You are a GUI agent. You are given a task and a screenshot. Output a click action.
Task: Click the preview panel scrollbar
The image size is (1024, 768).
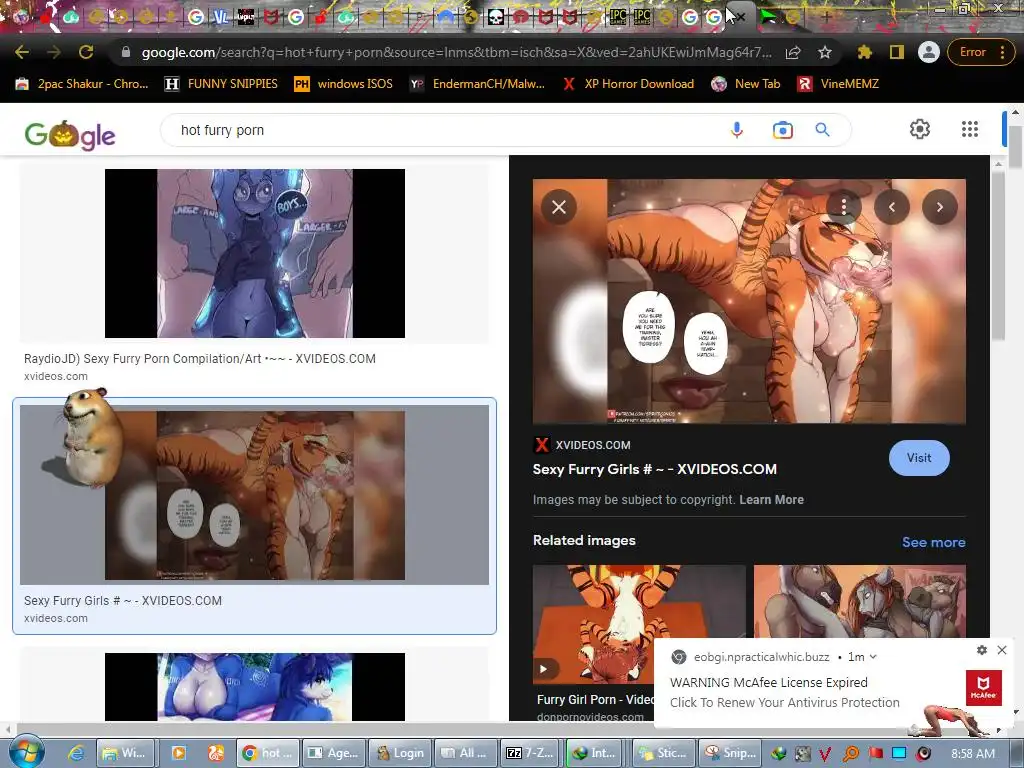click(998, 257)
